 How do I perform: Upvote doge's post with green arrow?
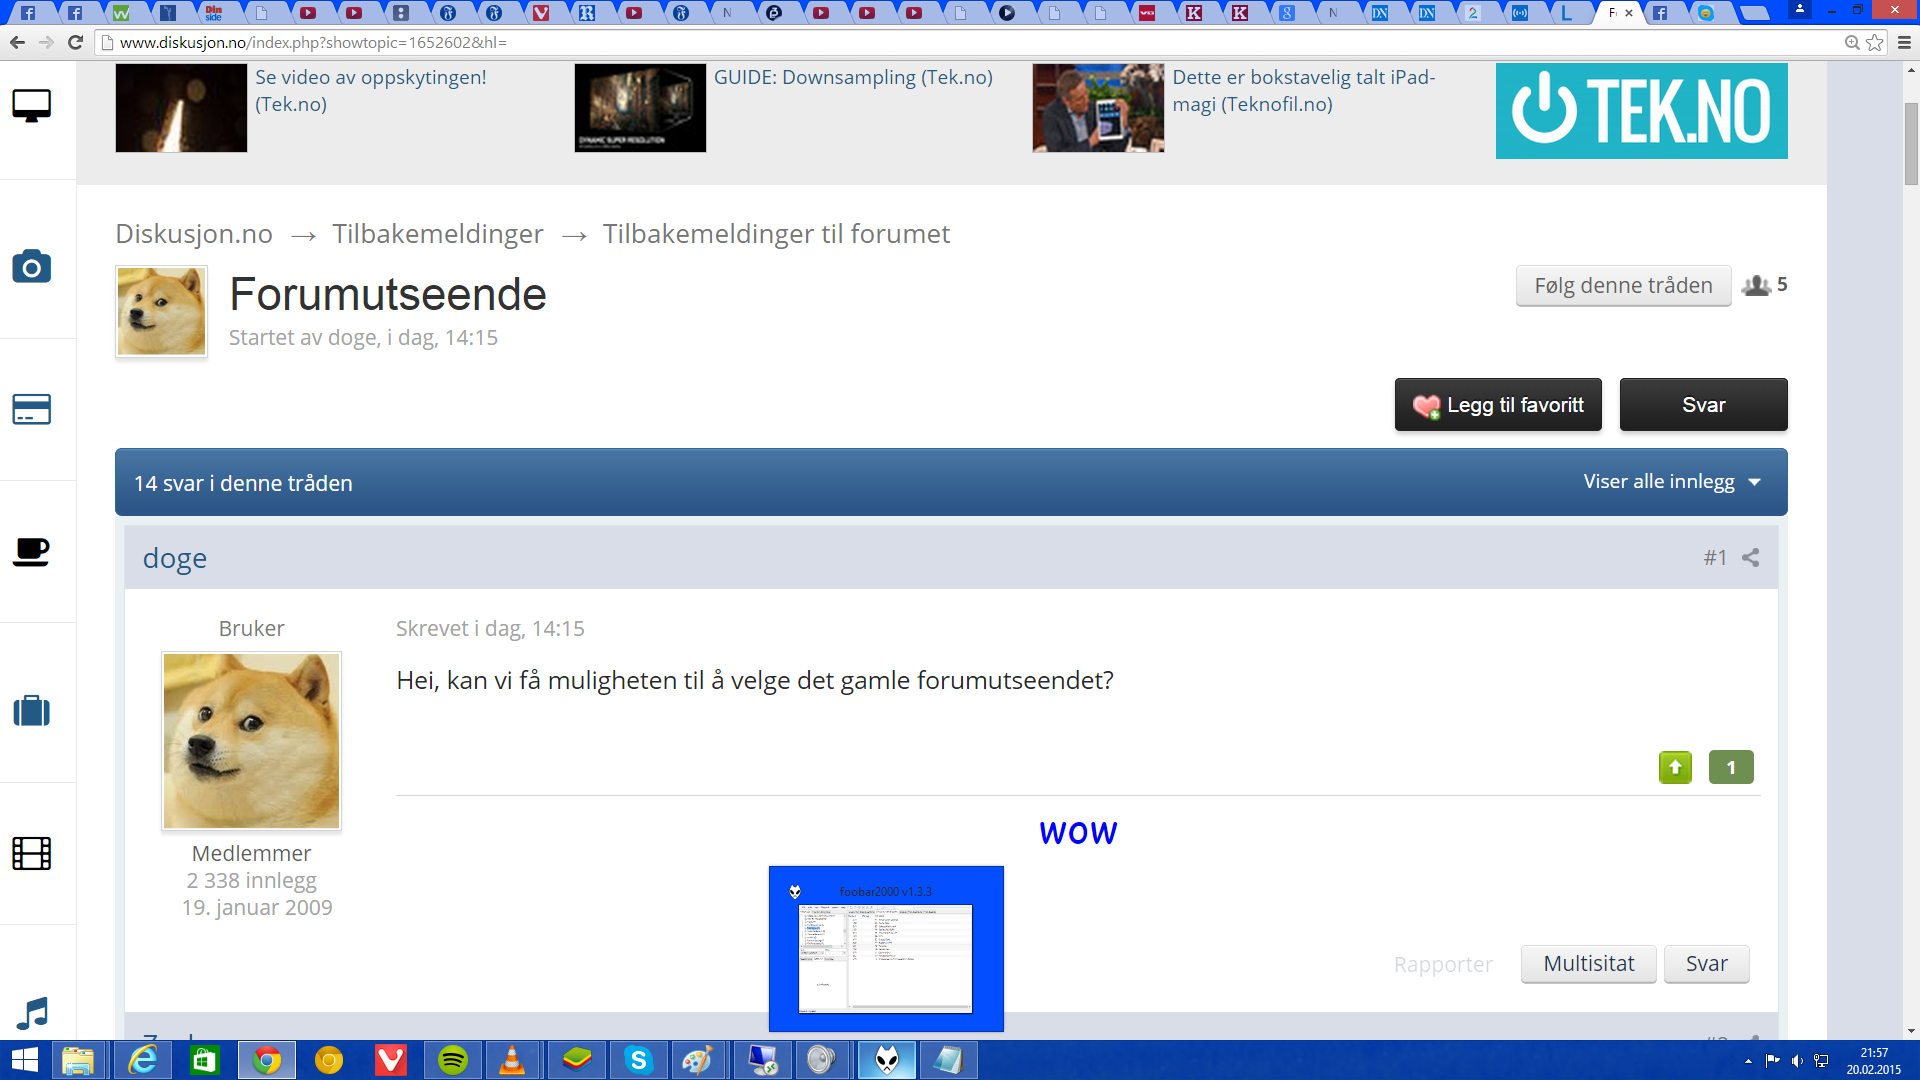(x=1675, y=767)
